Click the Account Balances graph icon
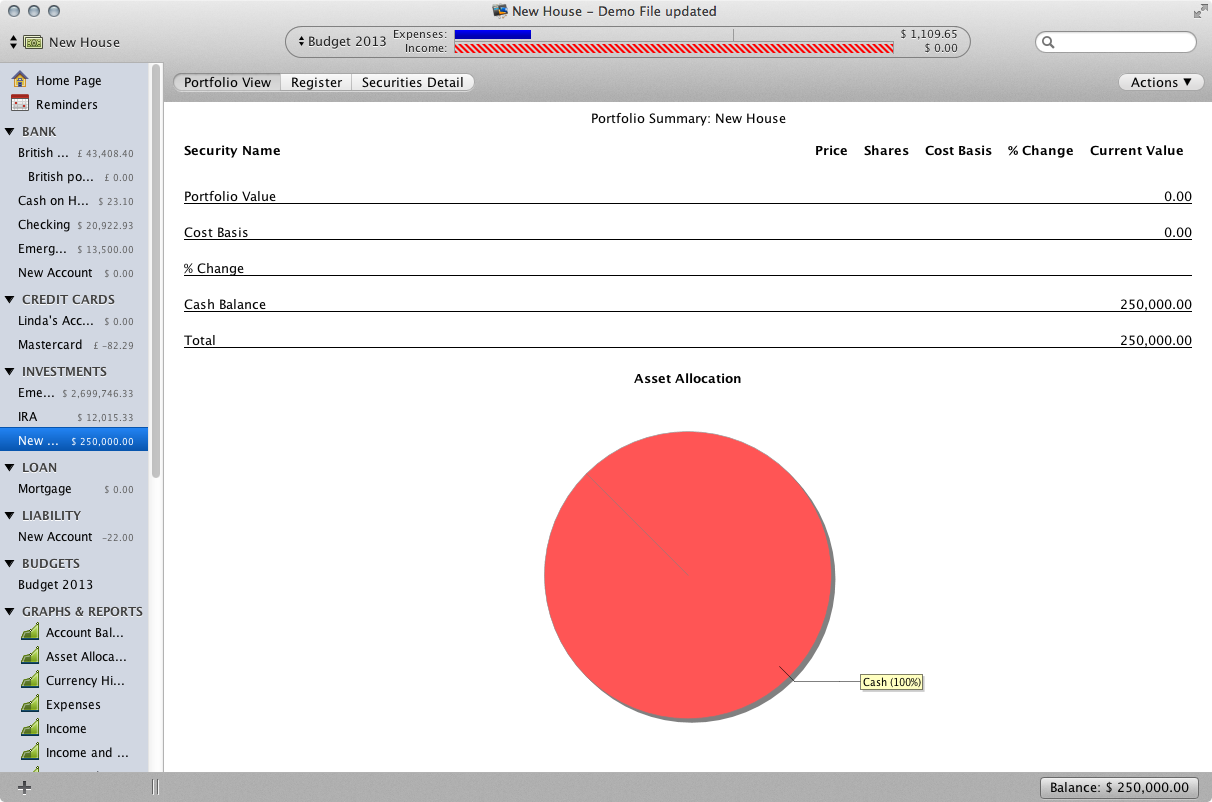The height and width of the screenshot is (802, 1212). [30, 632]
